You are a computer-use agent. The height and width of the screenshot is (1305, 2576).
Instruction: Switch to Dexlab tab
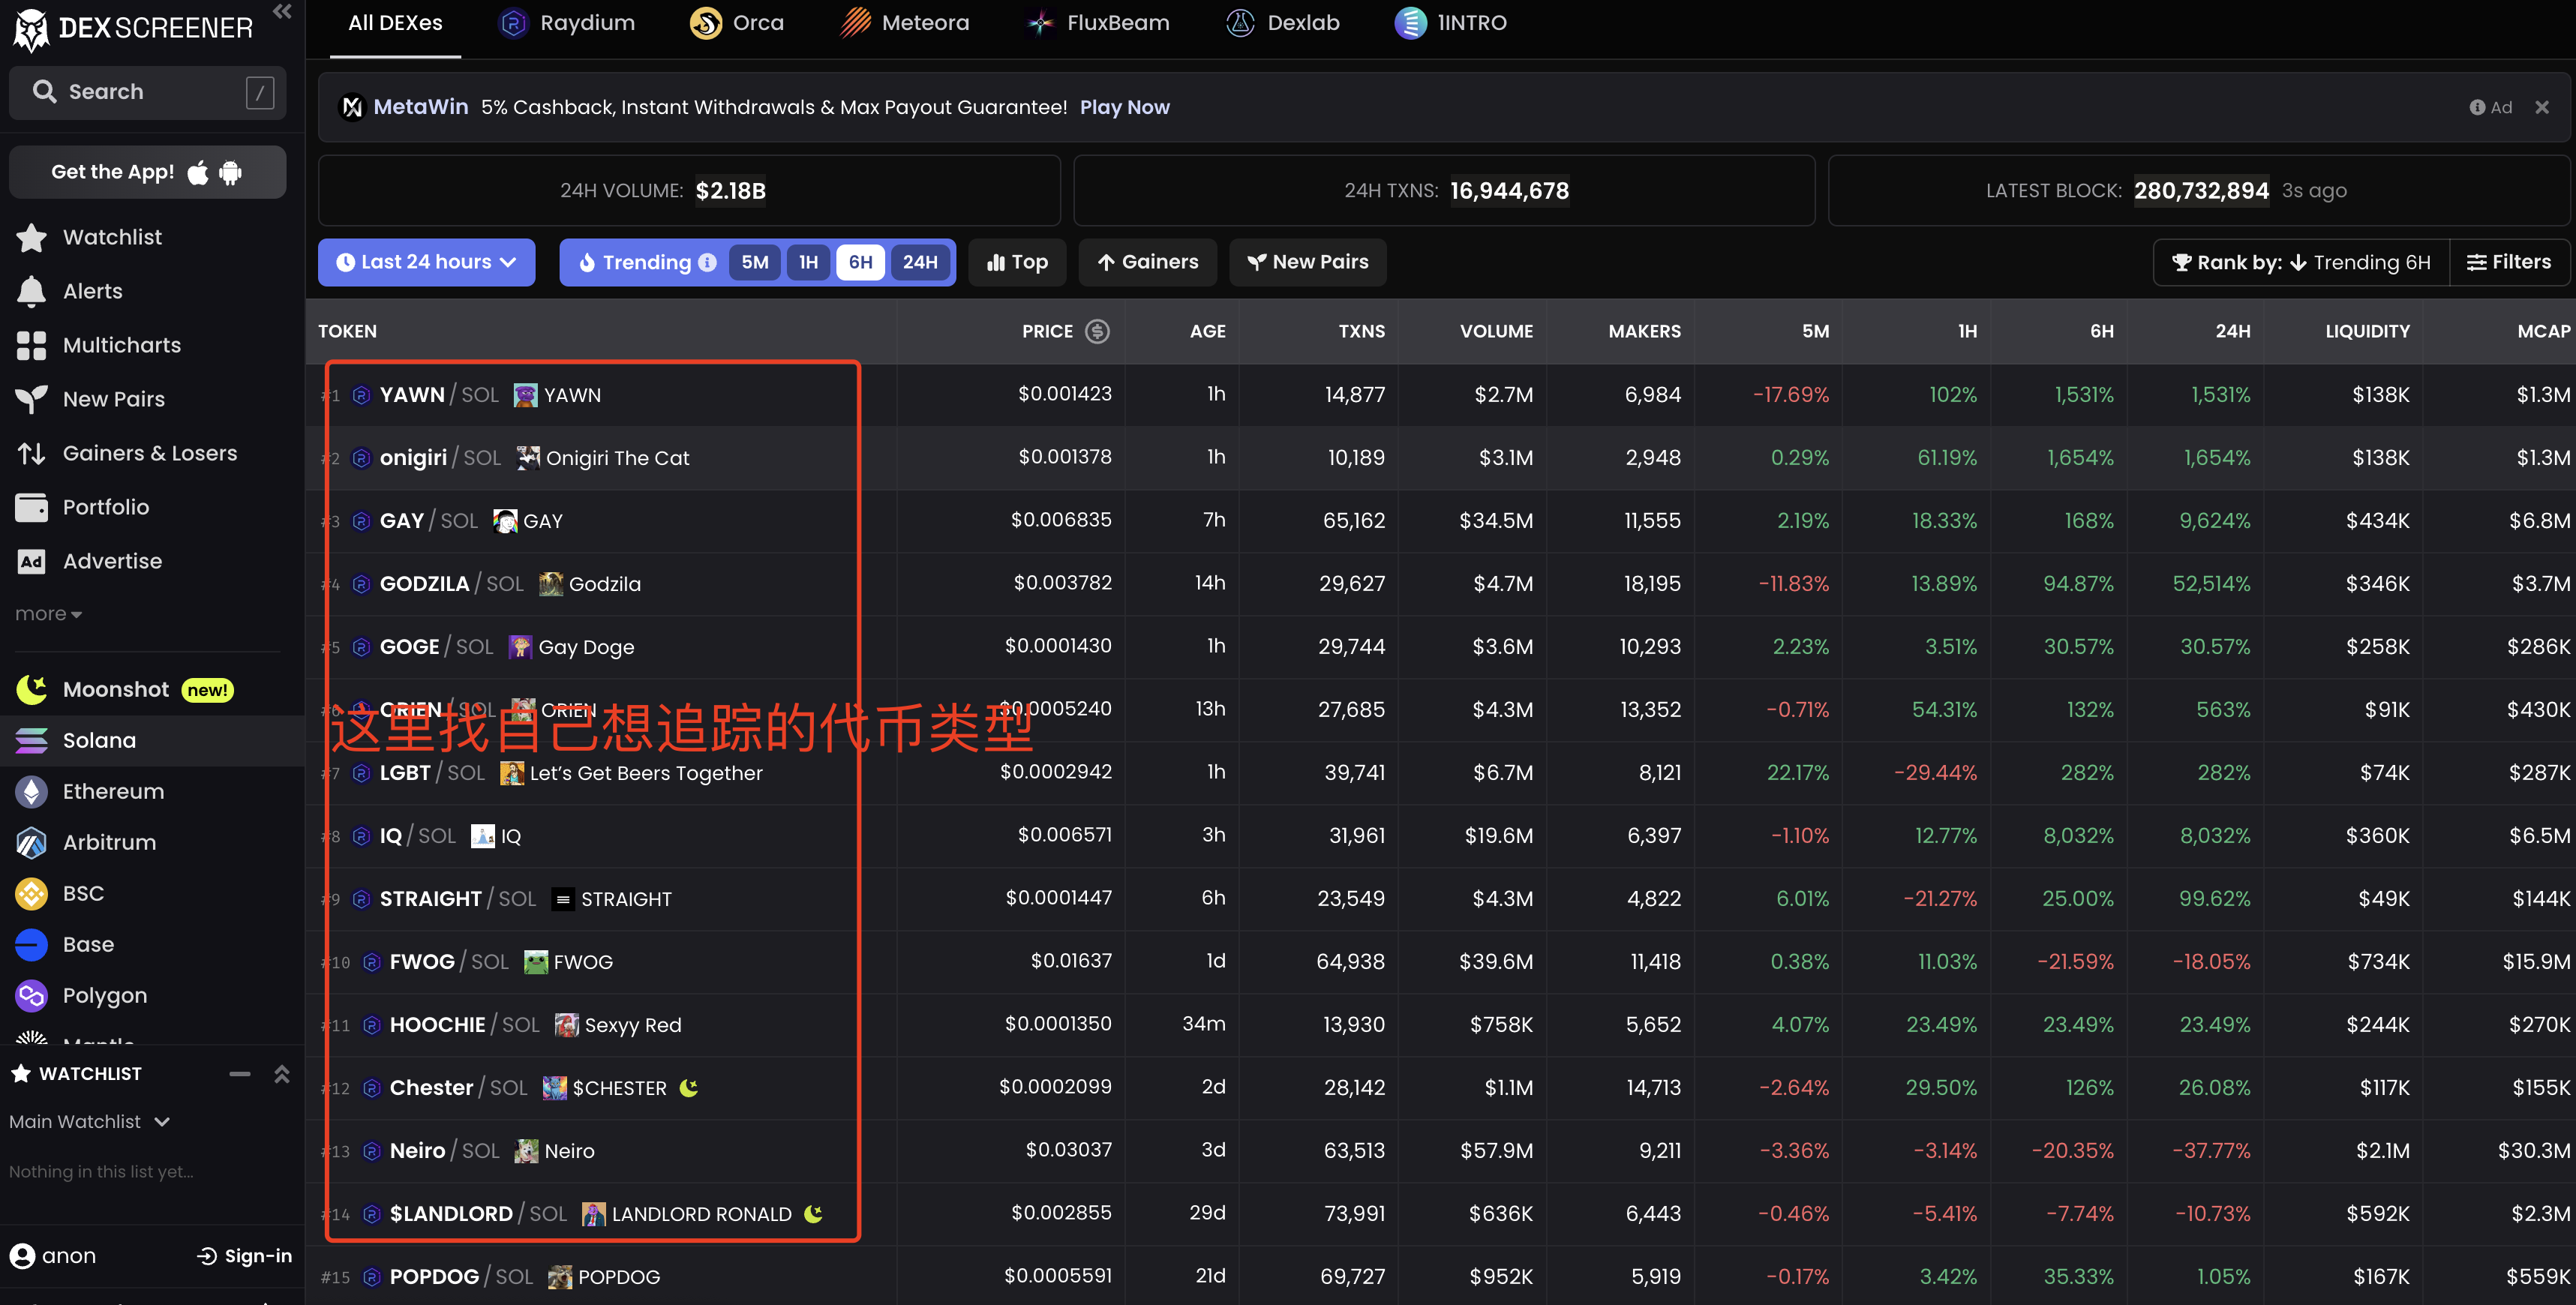pos(1283,23)
